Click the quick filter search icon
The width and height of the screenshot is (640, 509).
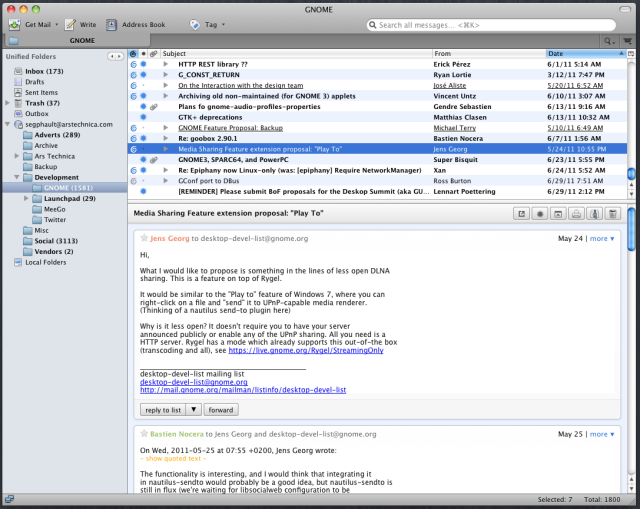(609, 41)
